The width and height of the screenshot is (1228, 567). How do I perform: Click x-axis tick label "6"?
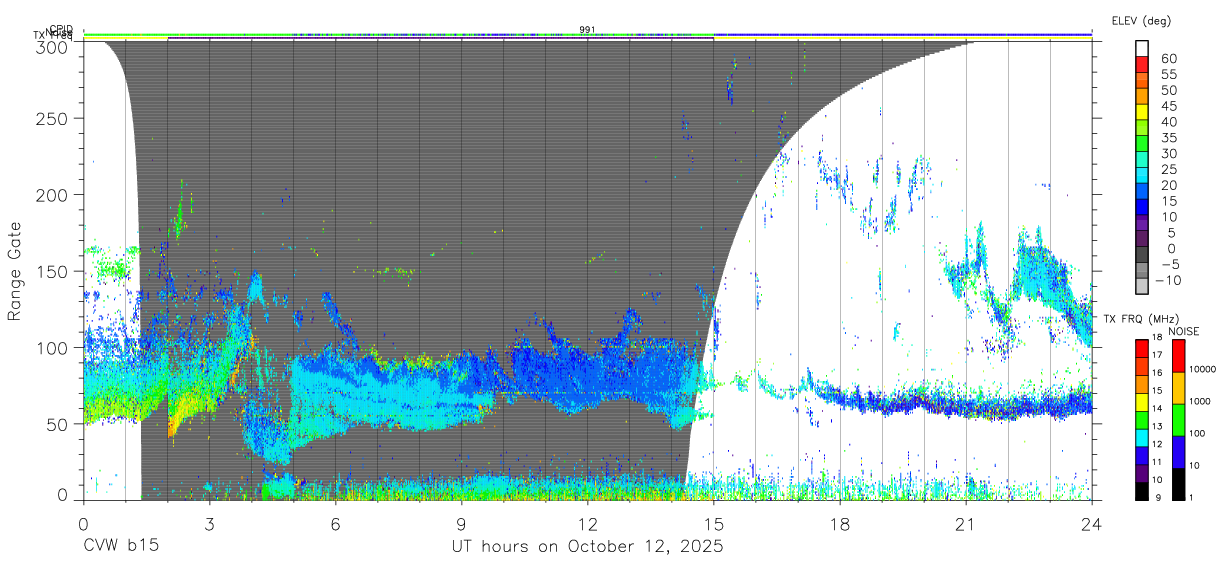coord(335,523)
